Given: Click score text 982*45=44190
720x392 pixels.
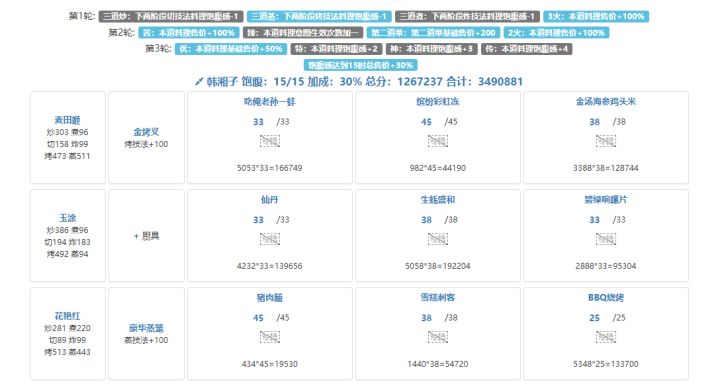Looking at the screenshot, I should (x=438, y=168).
